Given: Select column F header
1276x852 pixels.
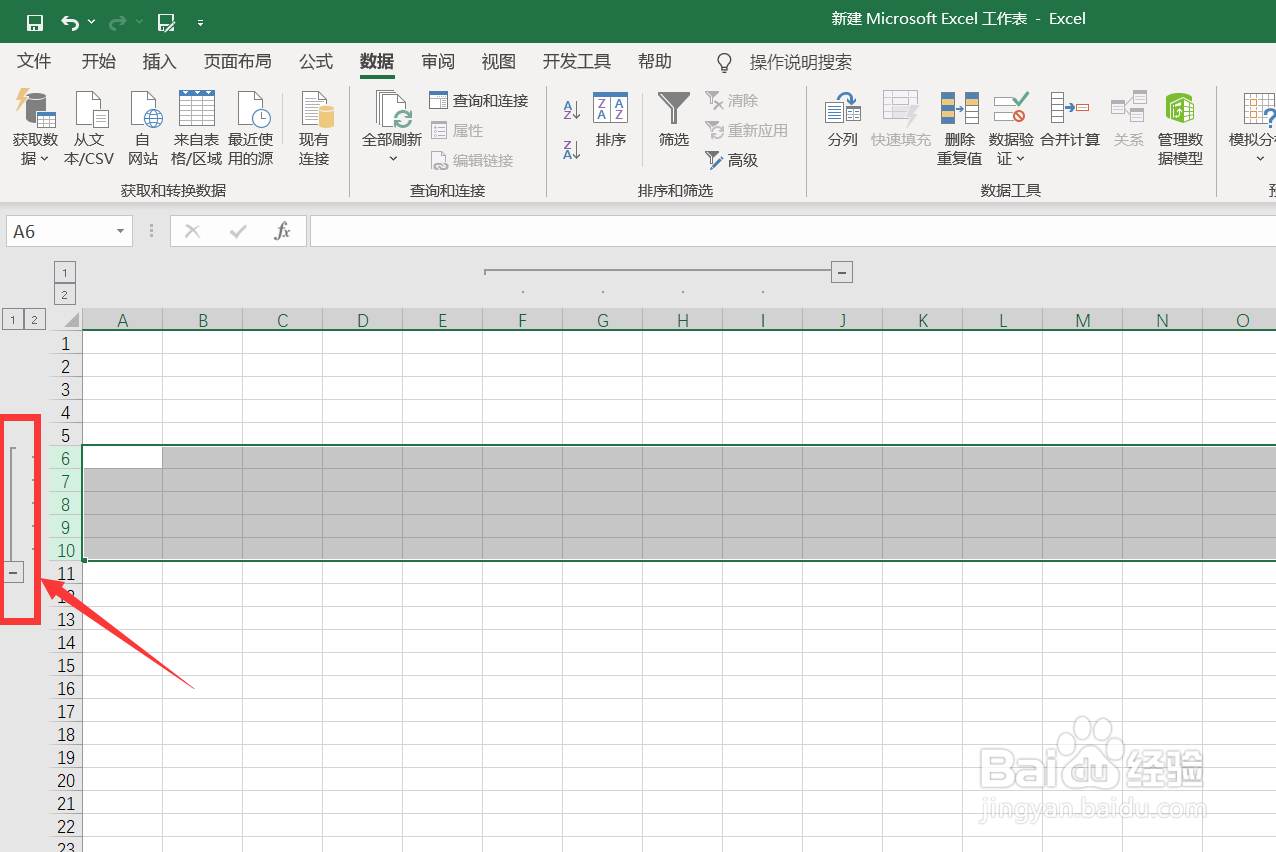Looking at the screenshot, I should click(522, 320).
